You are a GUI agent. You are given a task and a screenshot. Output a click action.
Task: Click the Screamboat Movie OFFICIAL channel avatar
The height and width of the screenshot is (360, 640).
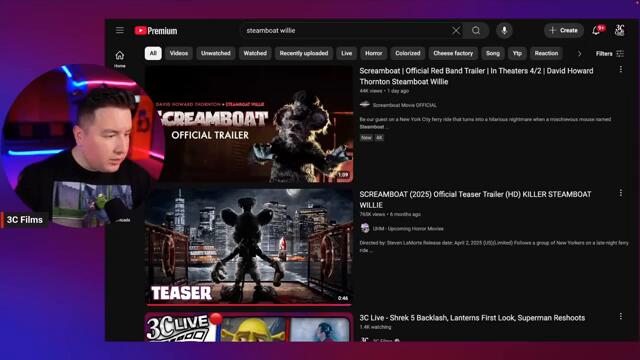point(364,104)
